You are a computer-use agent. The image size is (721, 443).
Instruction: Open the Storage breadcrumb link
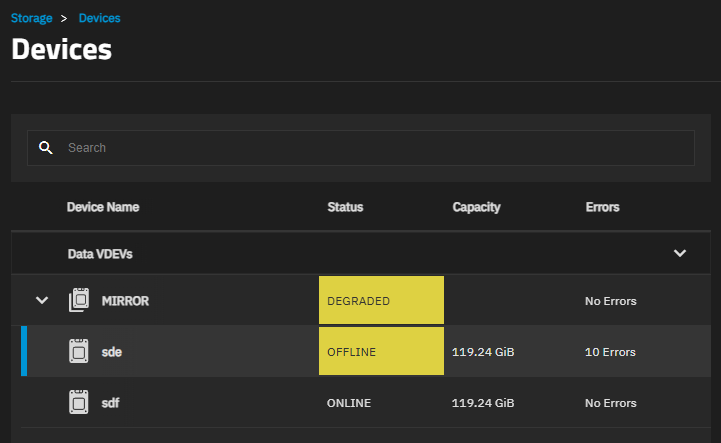pos(31,18)
